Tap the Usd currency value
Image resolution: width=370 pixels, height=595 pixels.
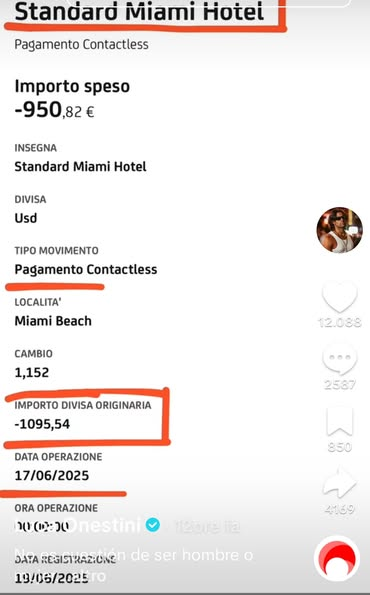pyautogui.click(x=26, y=218)
